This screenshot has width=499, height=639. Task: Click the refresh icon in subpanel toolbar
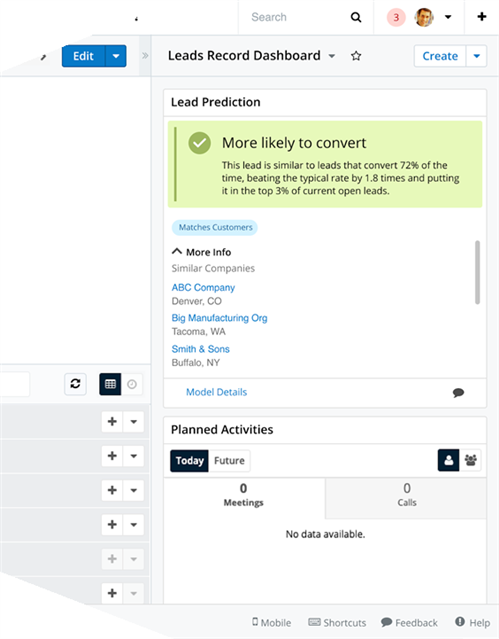(75, 384)
